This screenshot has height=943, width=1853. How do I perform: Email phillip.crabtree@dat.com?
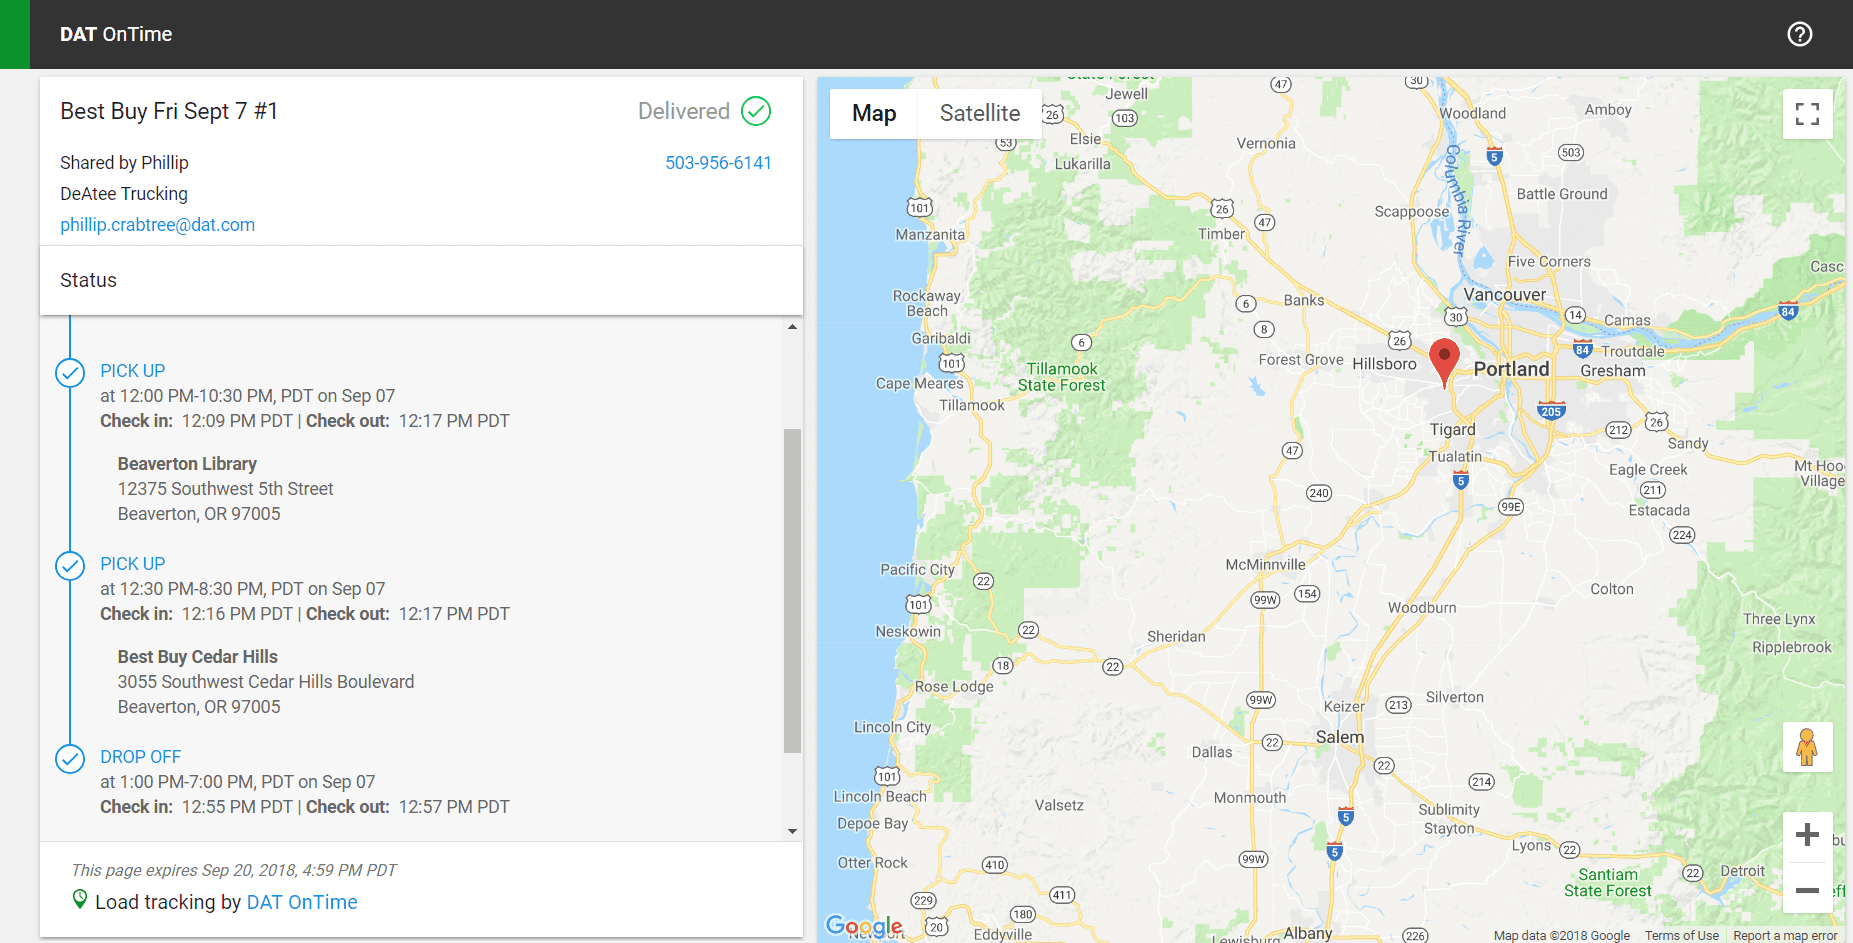[157, 225]
